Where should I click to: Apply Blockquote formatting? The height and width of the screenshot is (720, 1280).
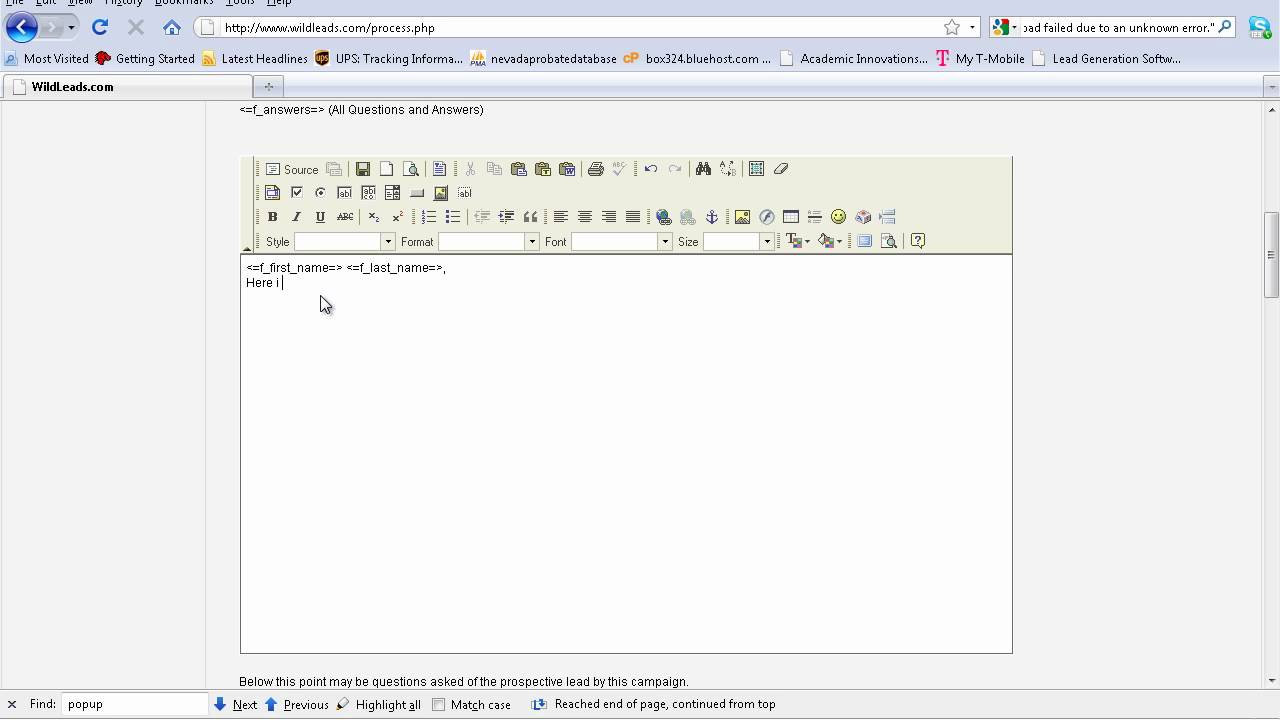(530, 217)
